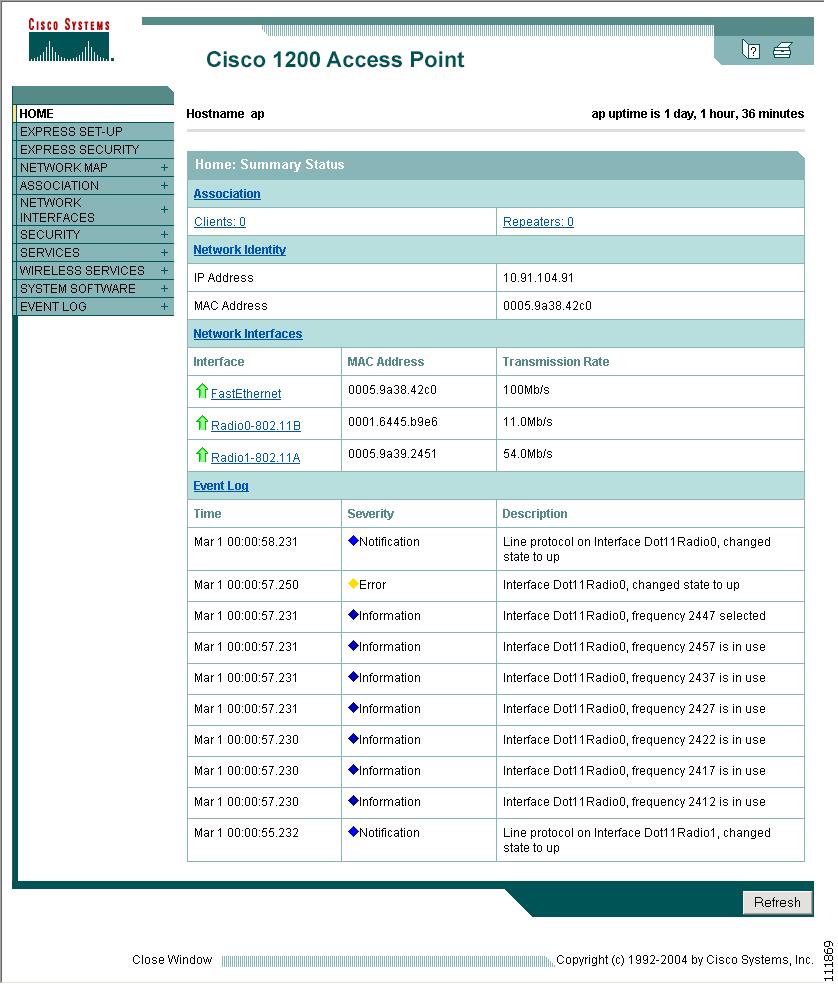The width and height of the screenshot is (838, 984).
Task: Click the Refresh button
Action: tap(777, 902)
